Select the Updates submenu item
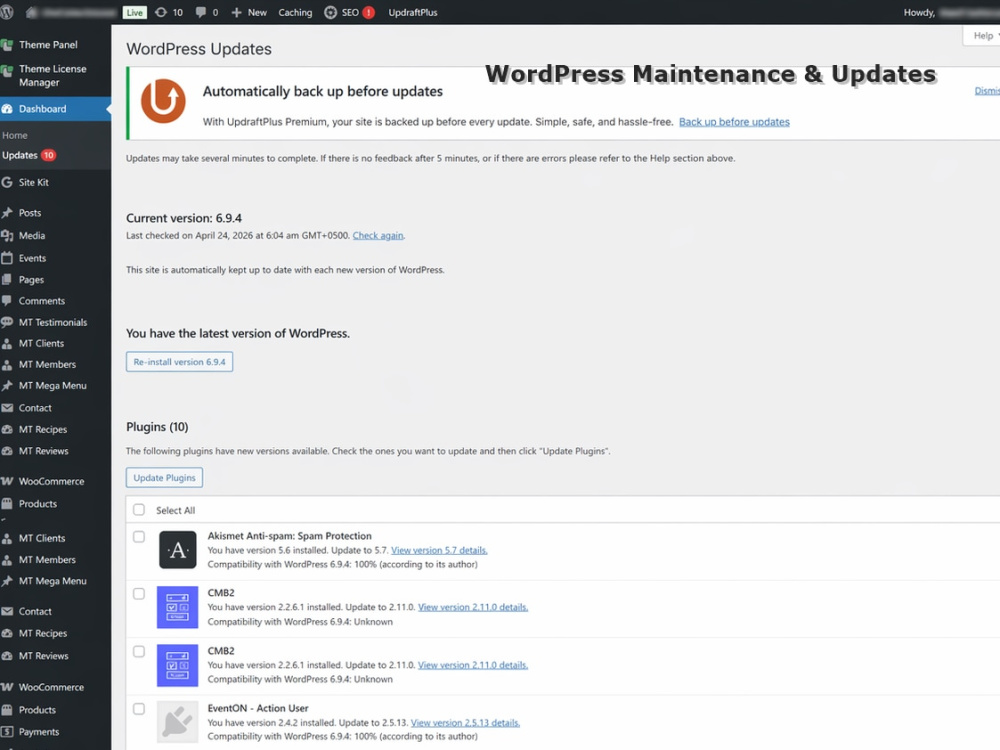This screenshot has height=750, width=1000. pyautogui.click(x=20, y=155)
